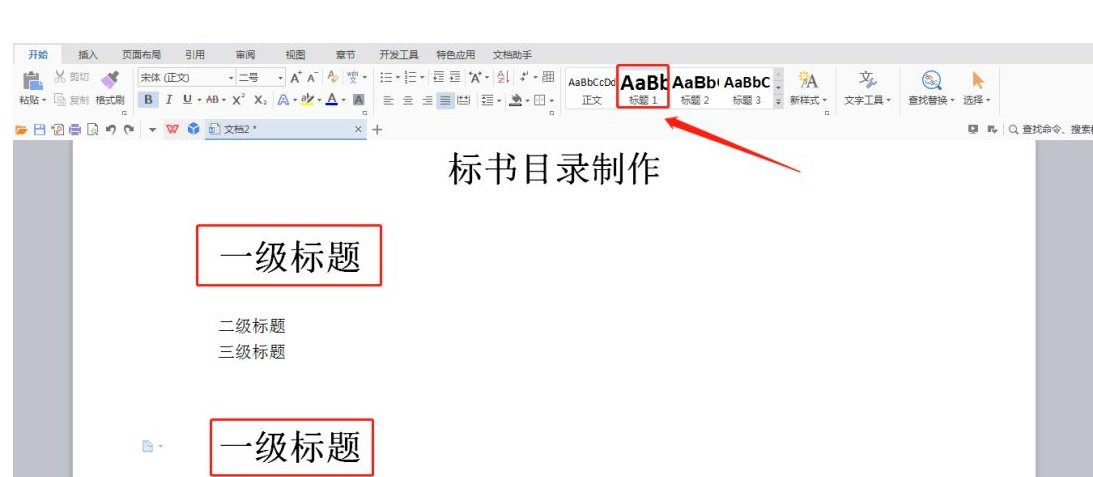1093x477 pixels.
Task: Toggle Underline U formatting
Action: (187, 100)
